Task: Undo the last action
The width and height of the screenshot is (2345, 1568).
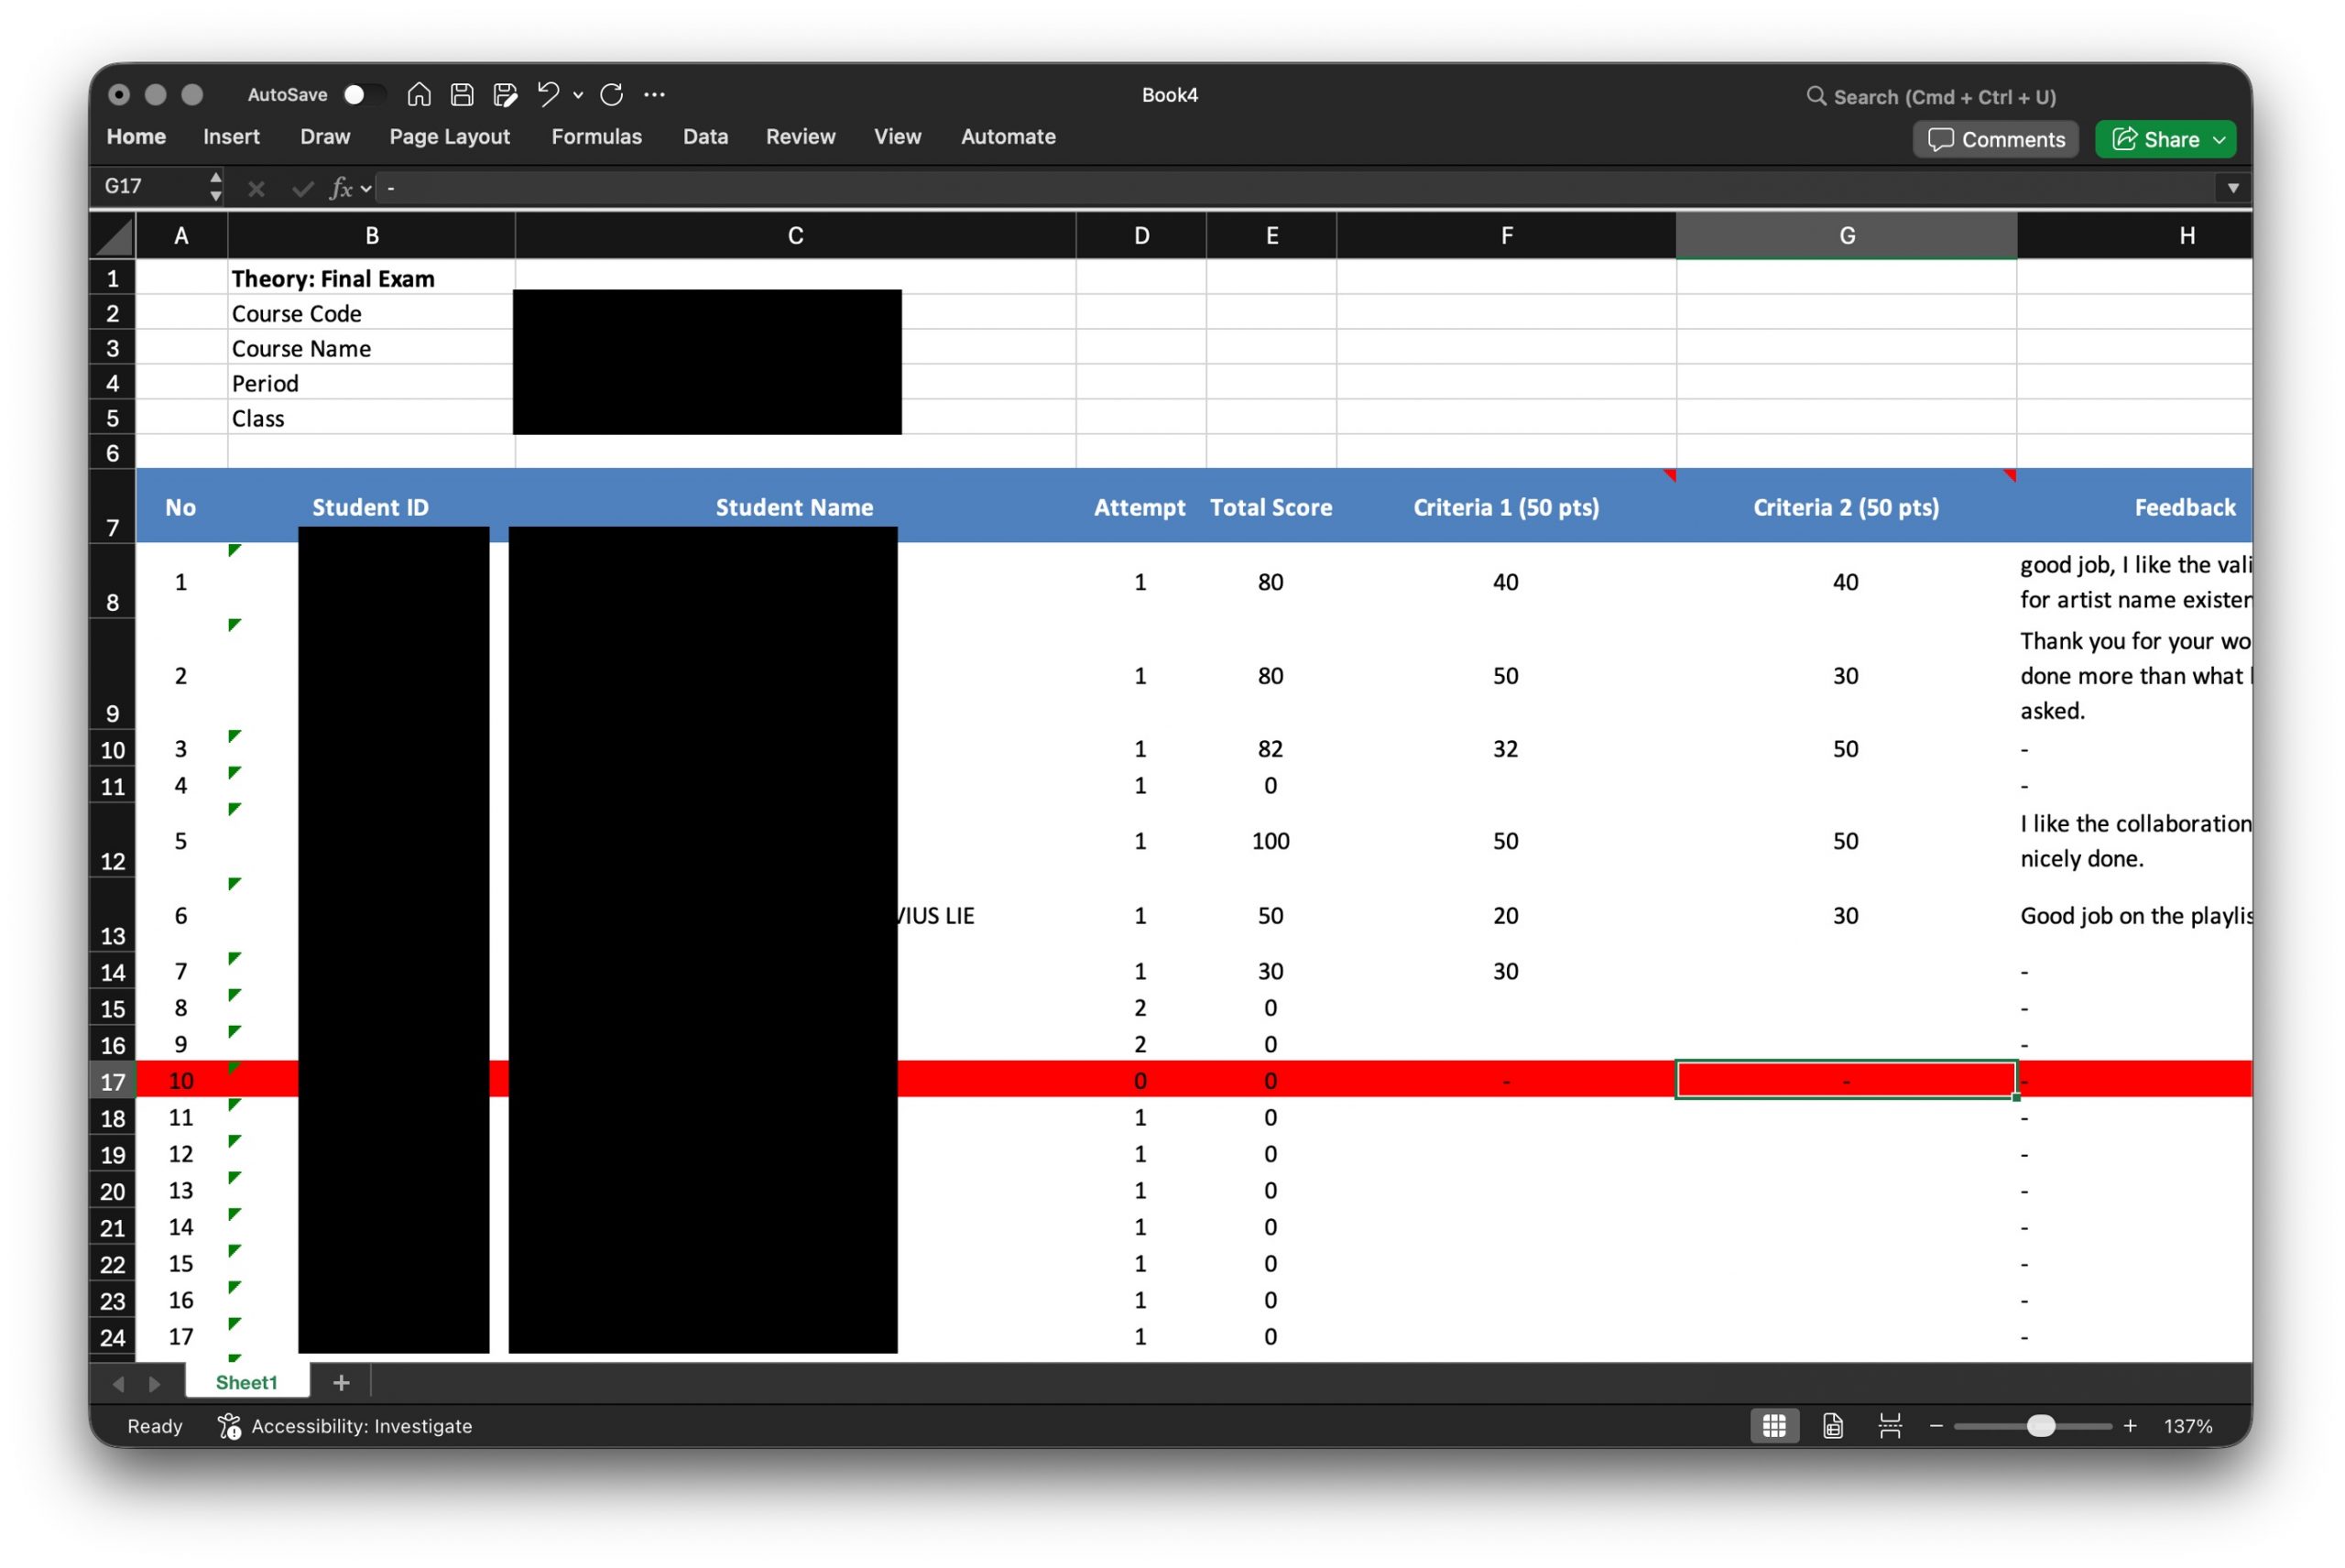Action: [548, 94]
